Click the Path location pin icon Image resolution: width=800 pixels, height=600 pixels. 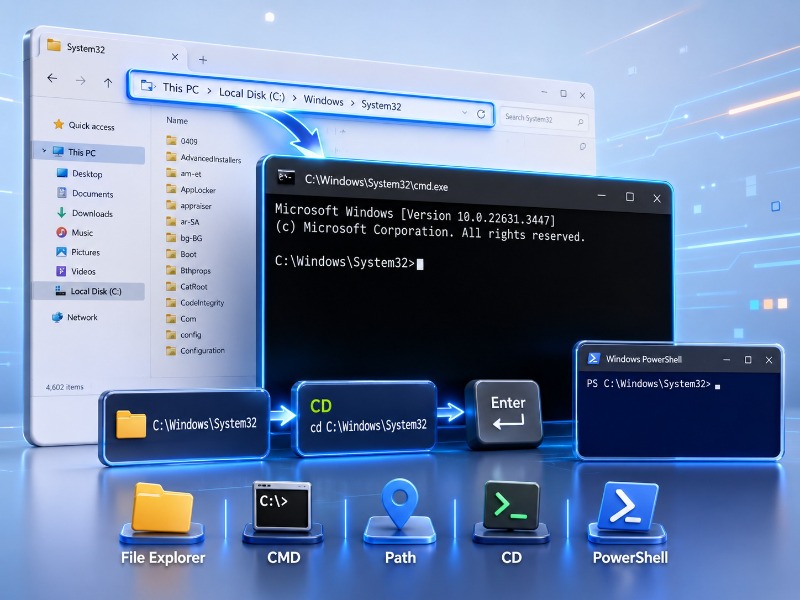pos(400,504)
